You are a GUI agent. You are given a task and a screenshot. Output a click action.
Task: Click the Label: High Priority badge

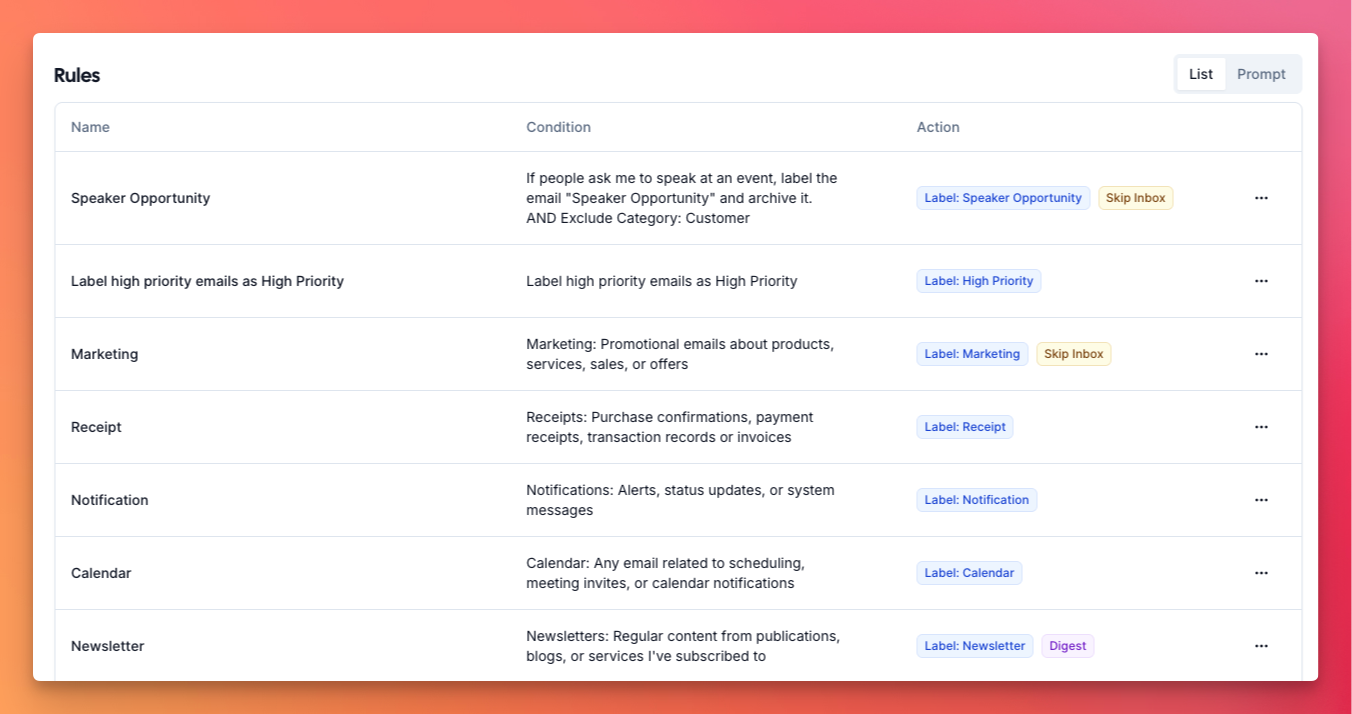[x=979, y=281]
